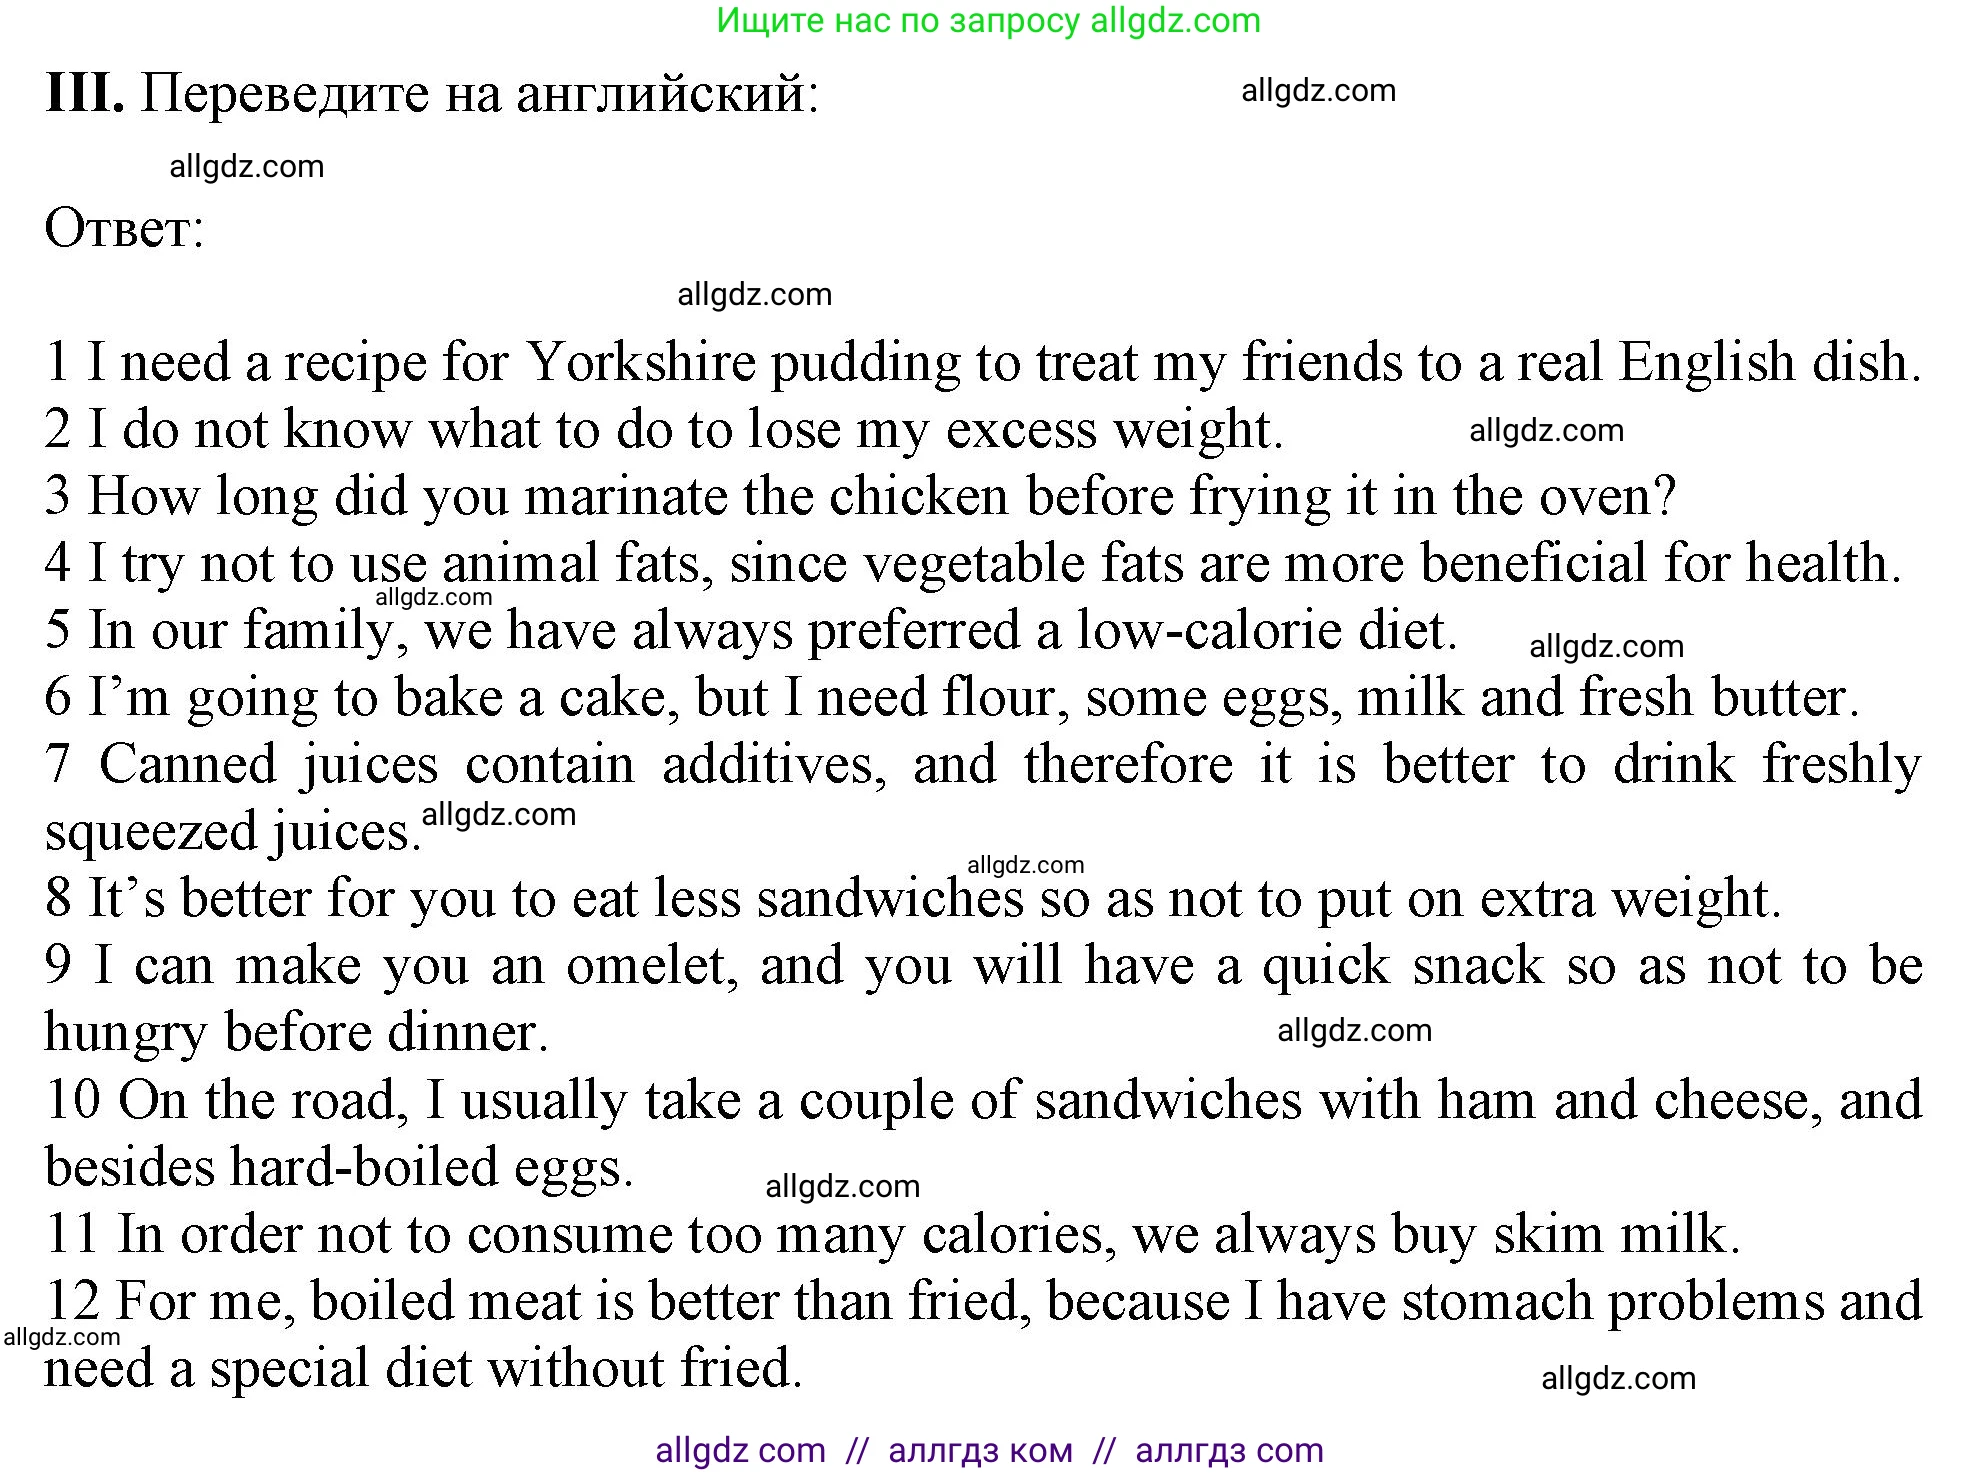The image size is (1981, 1476).
Task: Click sentence 5 about a low-calorie diet
Action: (750, 631)
